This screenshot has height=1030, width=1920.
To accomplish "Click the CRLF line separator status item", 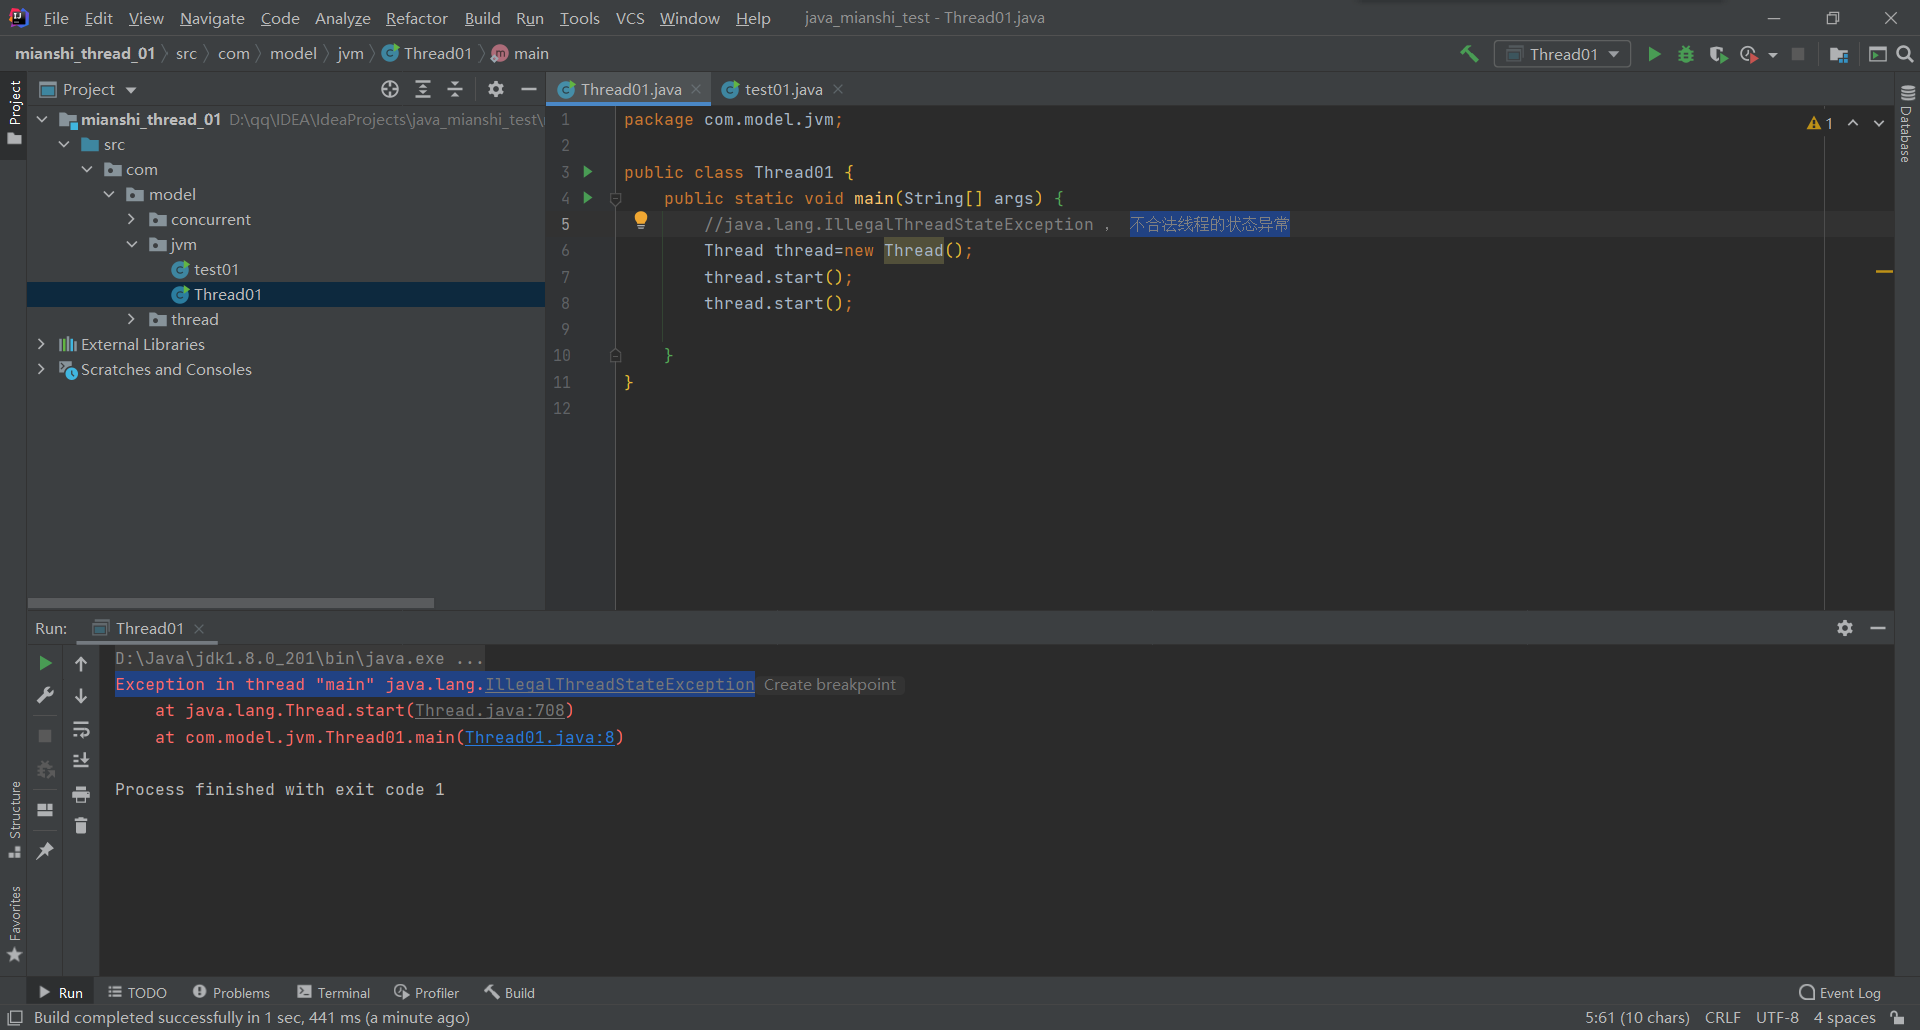I will coord(1722,1017).
